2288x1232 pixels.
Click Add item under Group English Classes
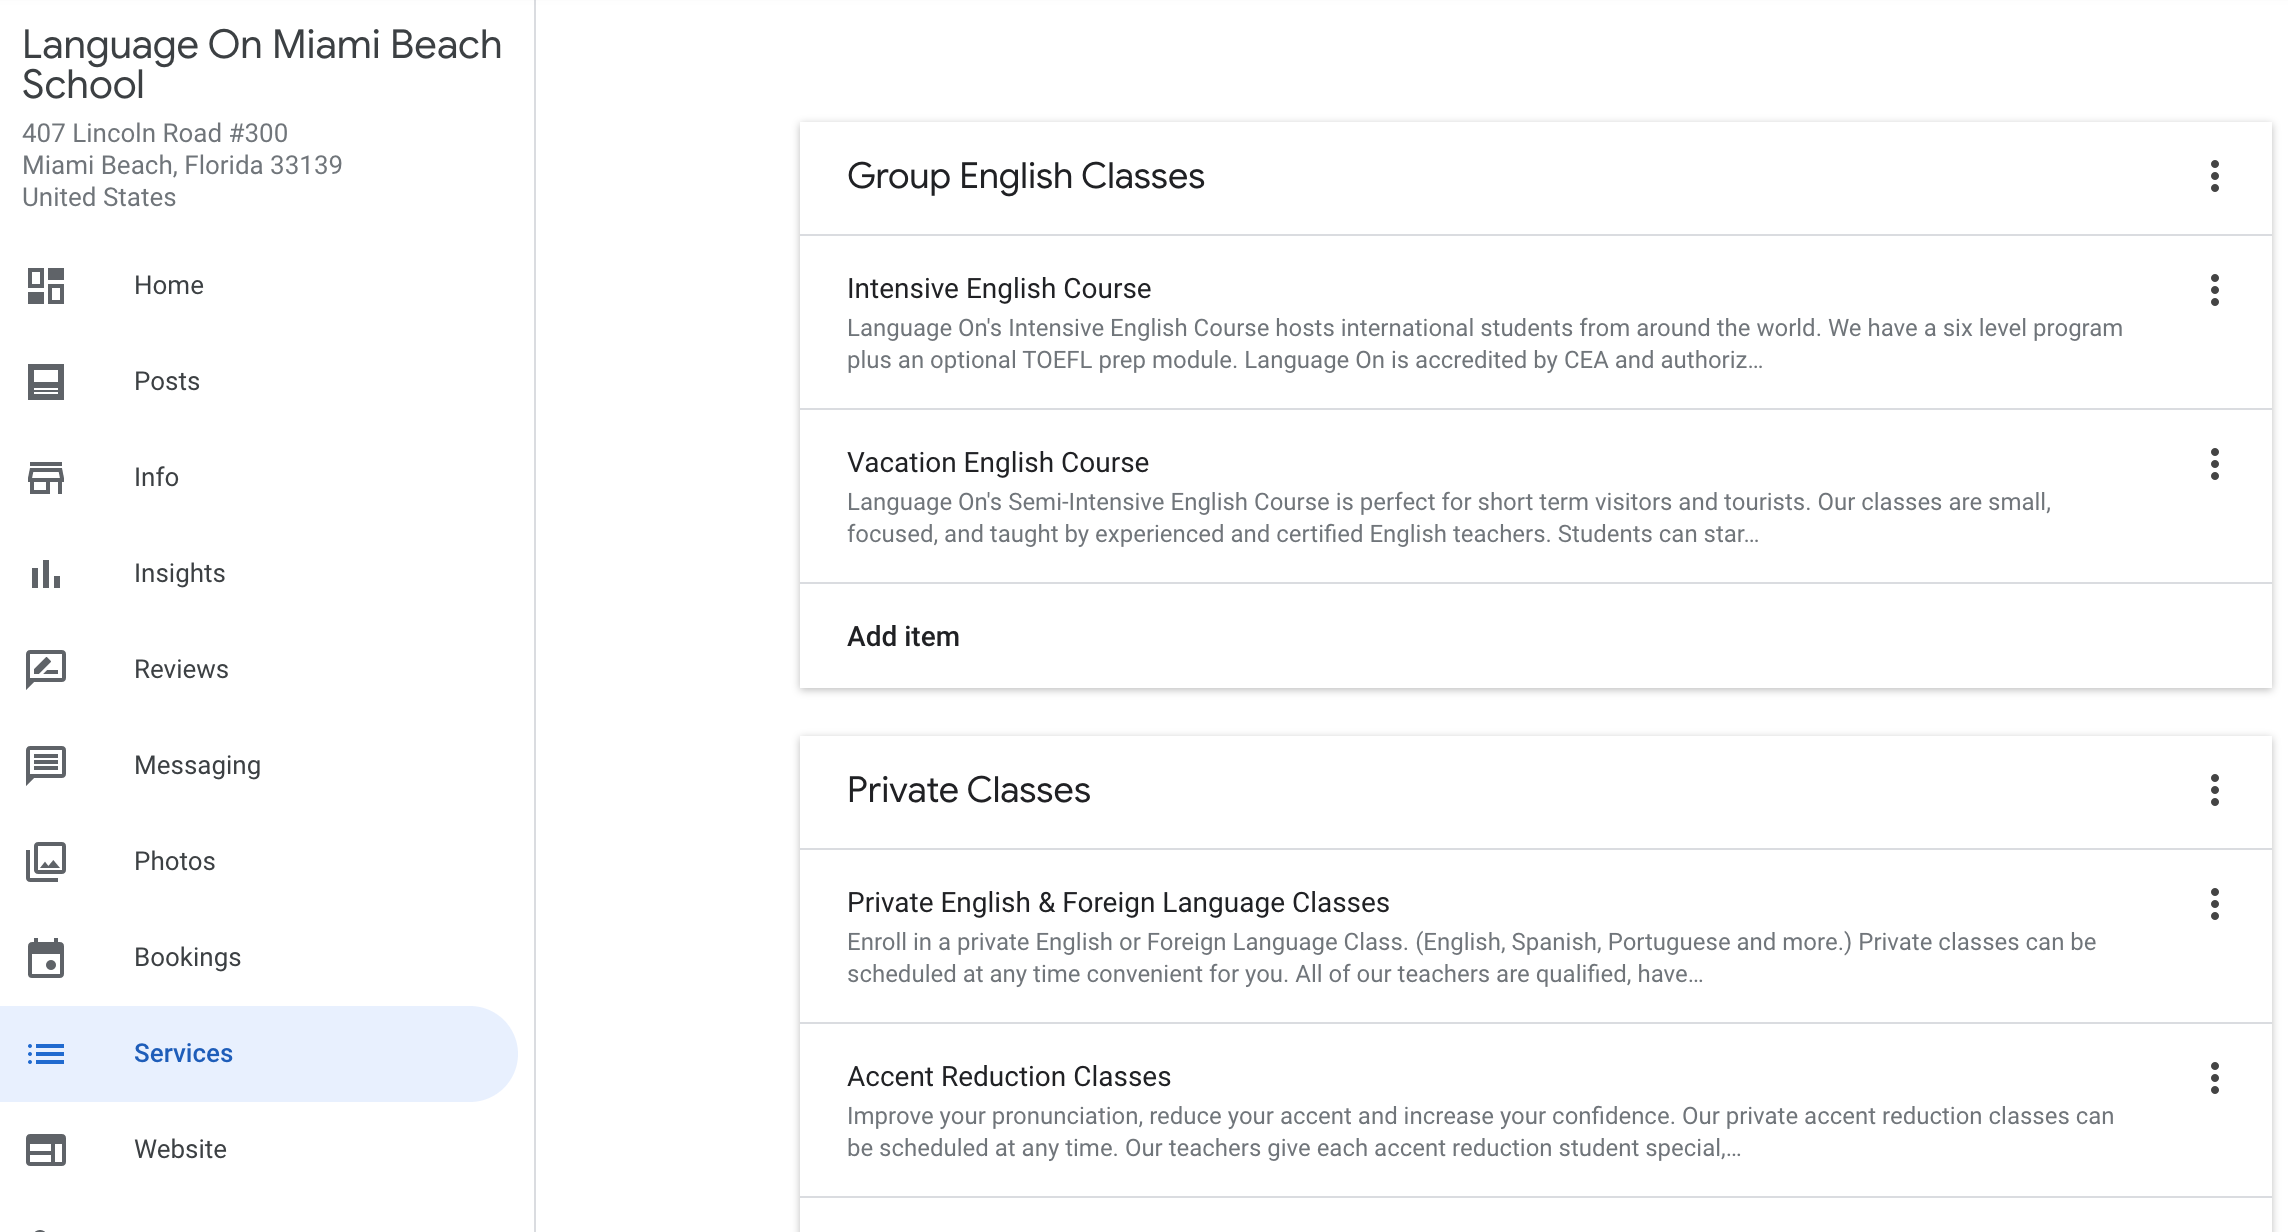[x=903, y=637]
